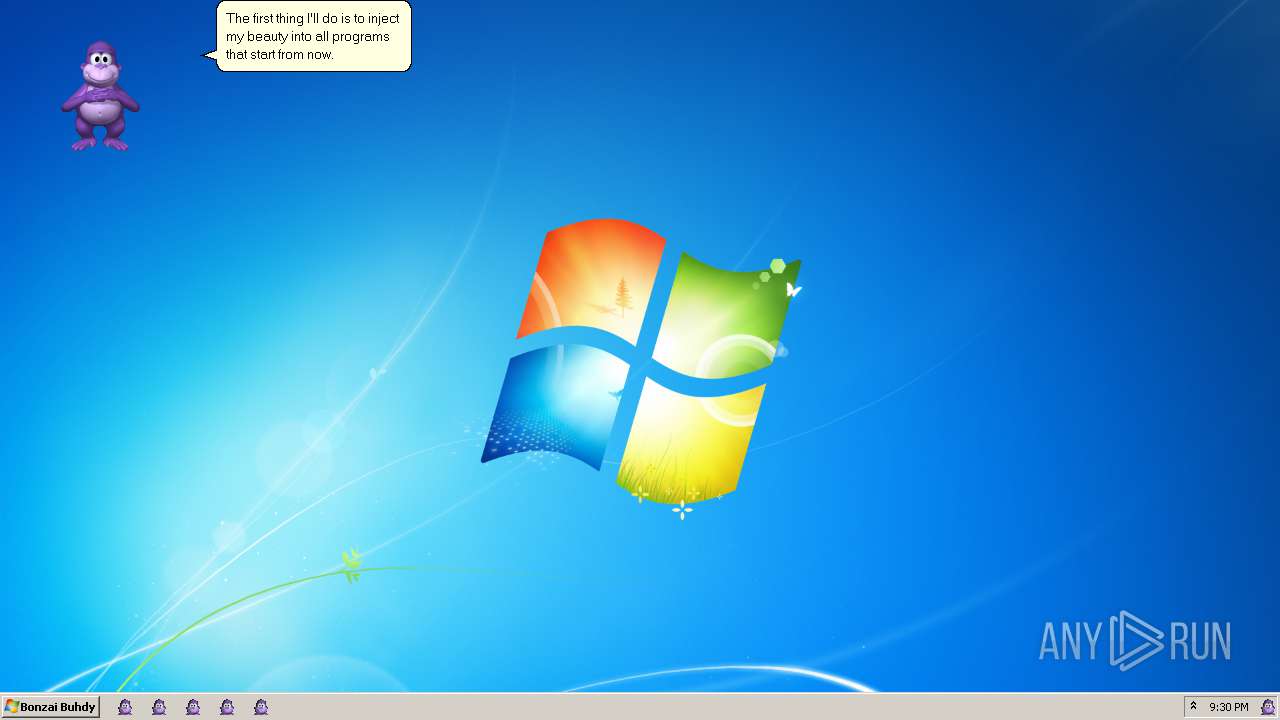Screen dimensions: 1280x720
Task: Click Bonzi's speech bubble about injecting beauty
Action: (x=313, y=37)
